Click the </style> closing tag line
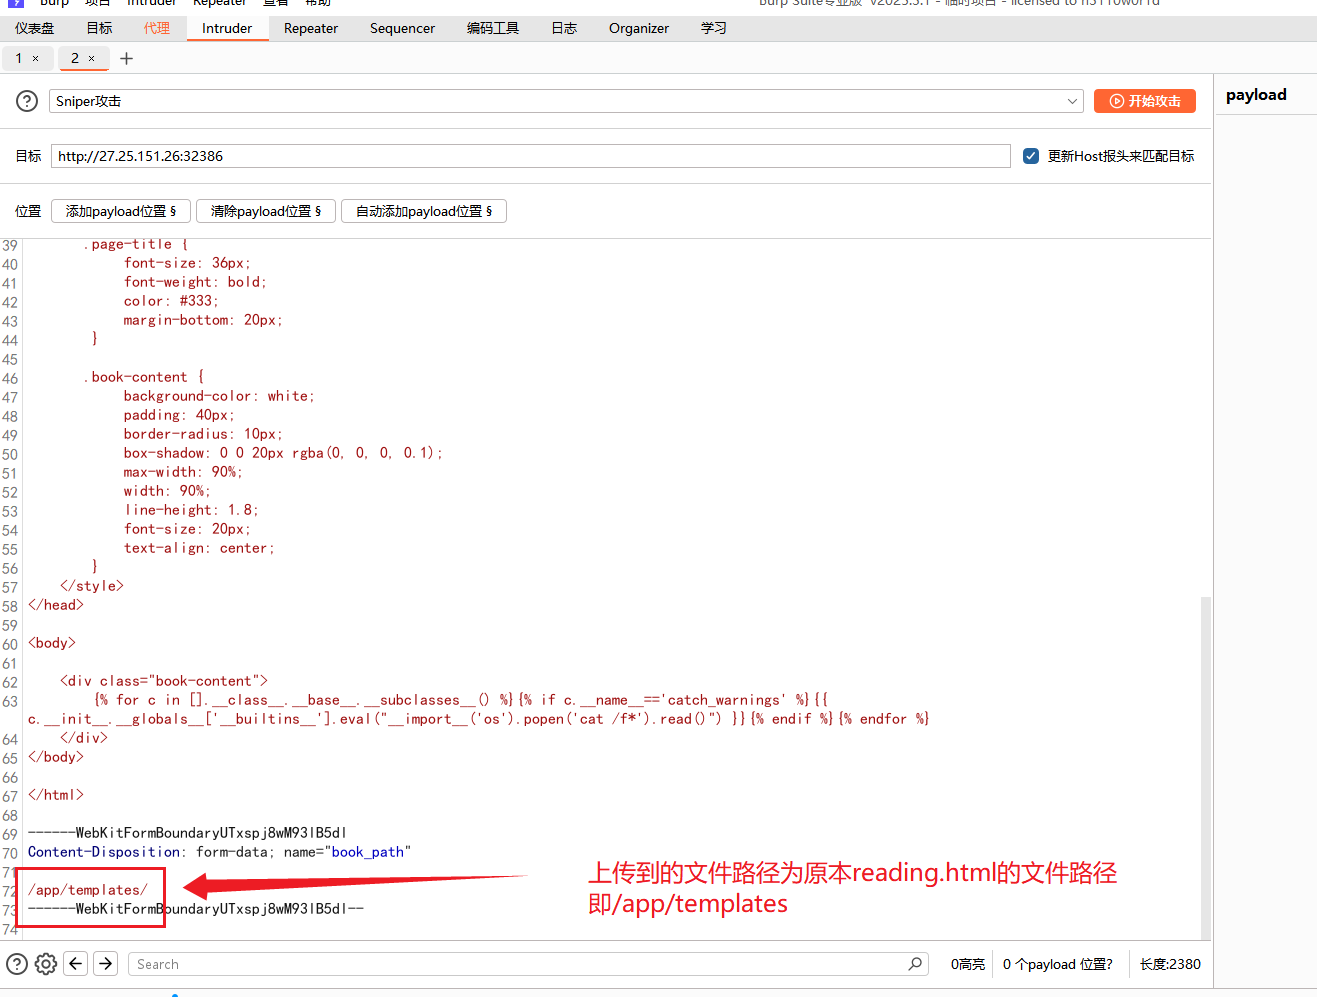The image size is (1317, 997). coord(92,586)
